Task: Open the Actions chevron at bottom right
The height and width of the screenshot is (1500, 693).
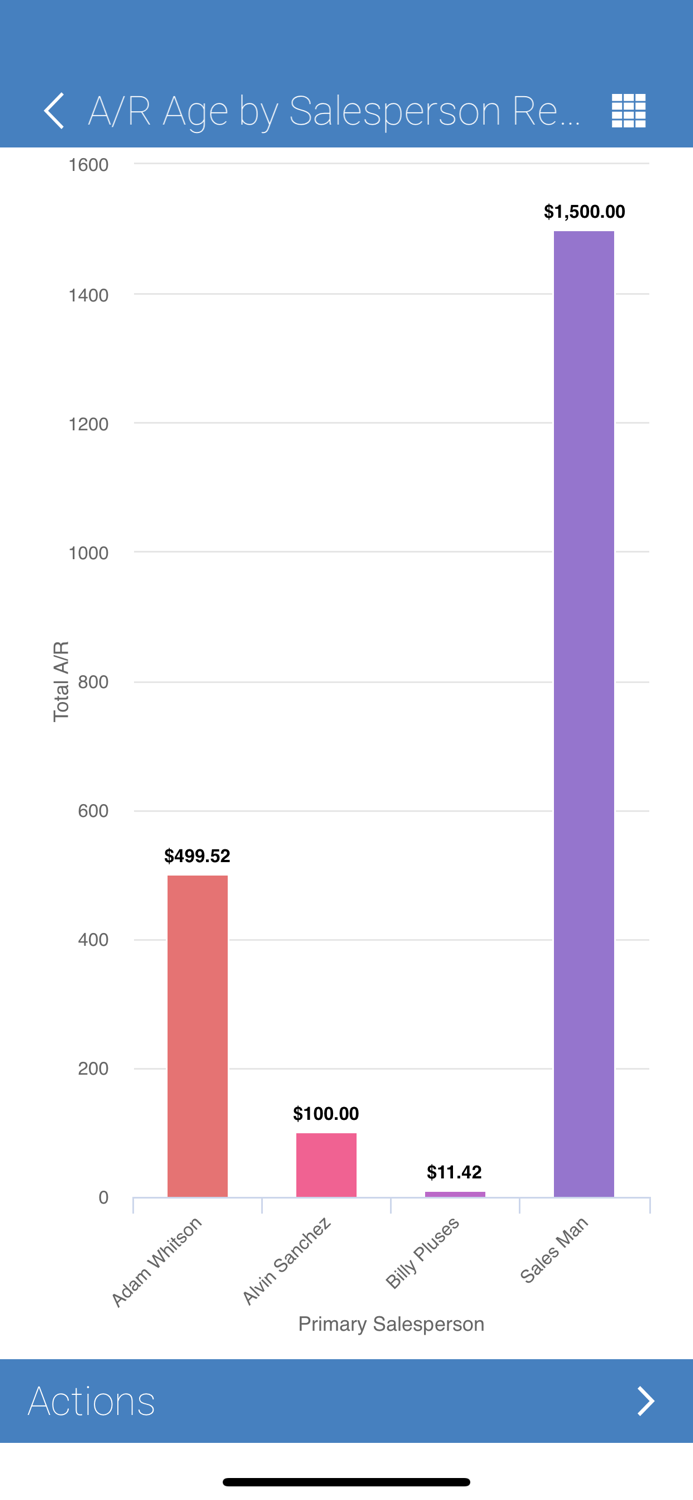Action: coord(645,1401)
